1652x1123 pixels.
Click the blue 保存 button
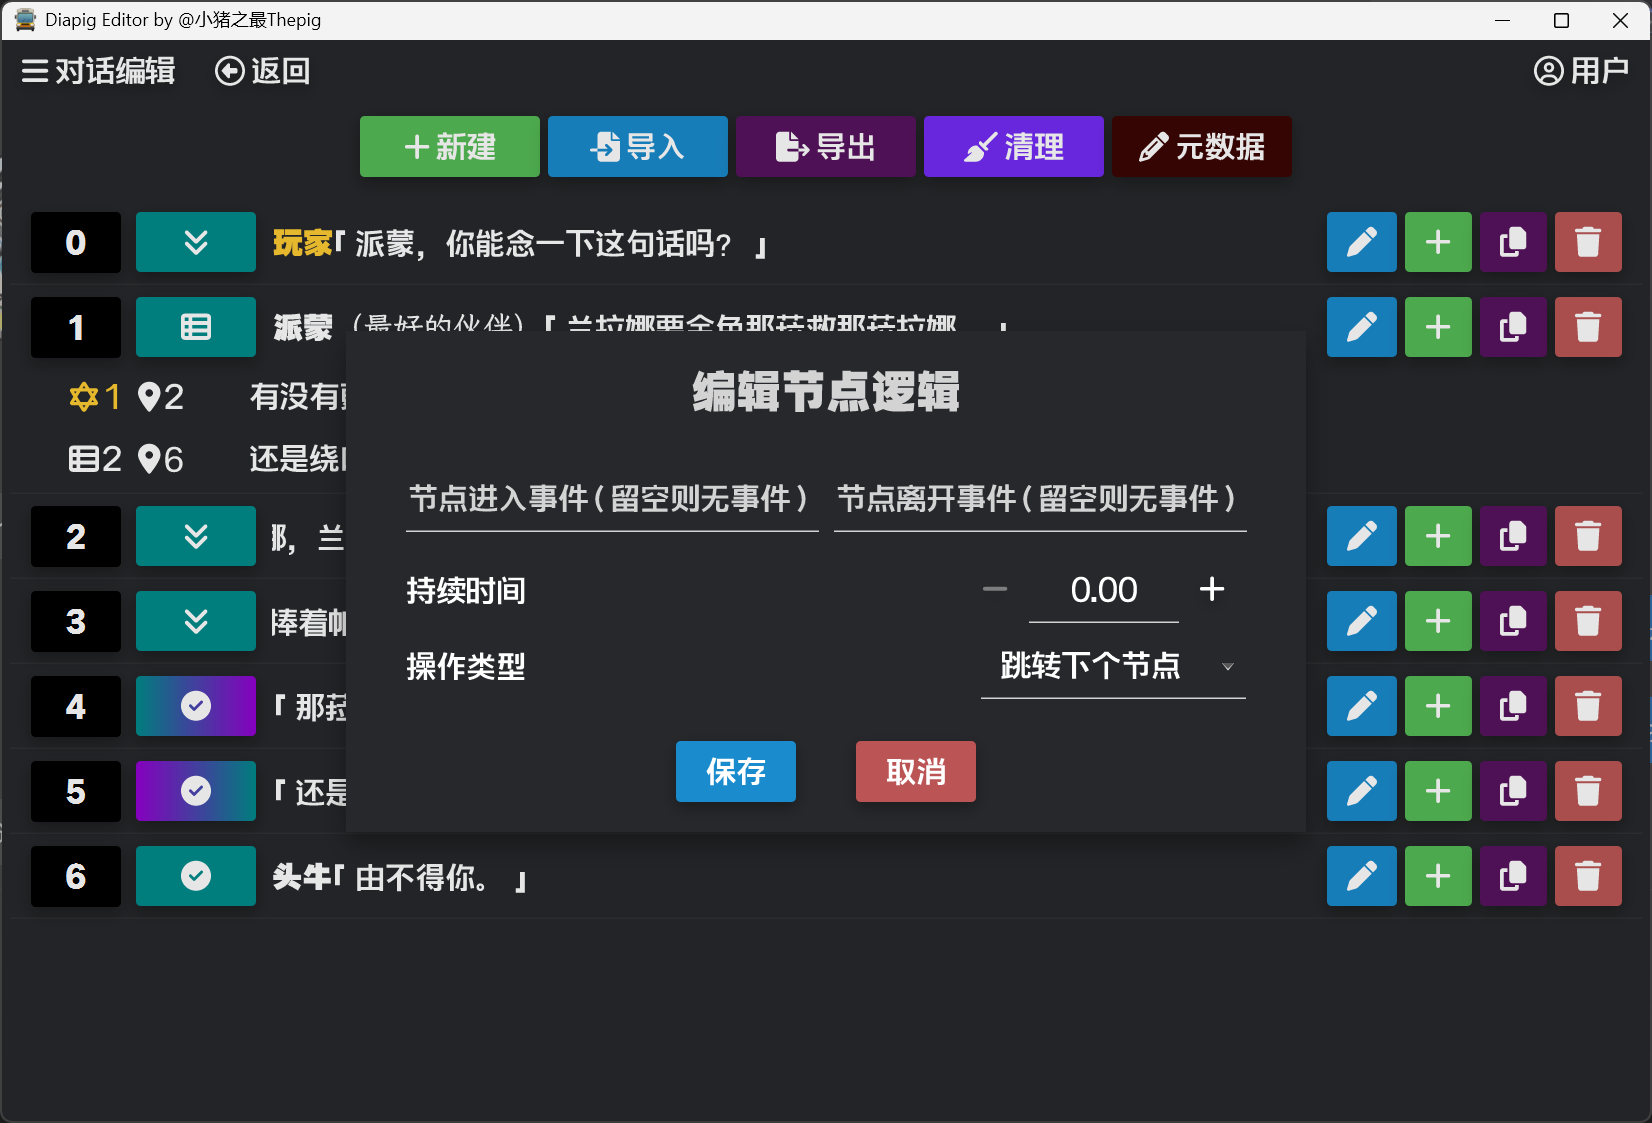pyautogui.click(x=735, y=771)
